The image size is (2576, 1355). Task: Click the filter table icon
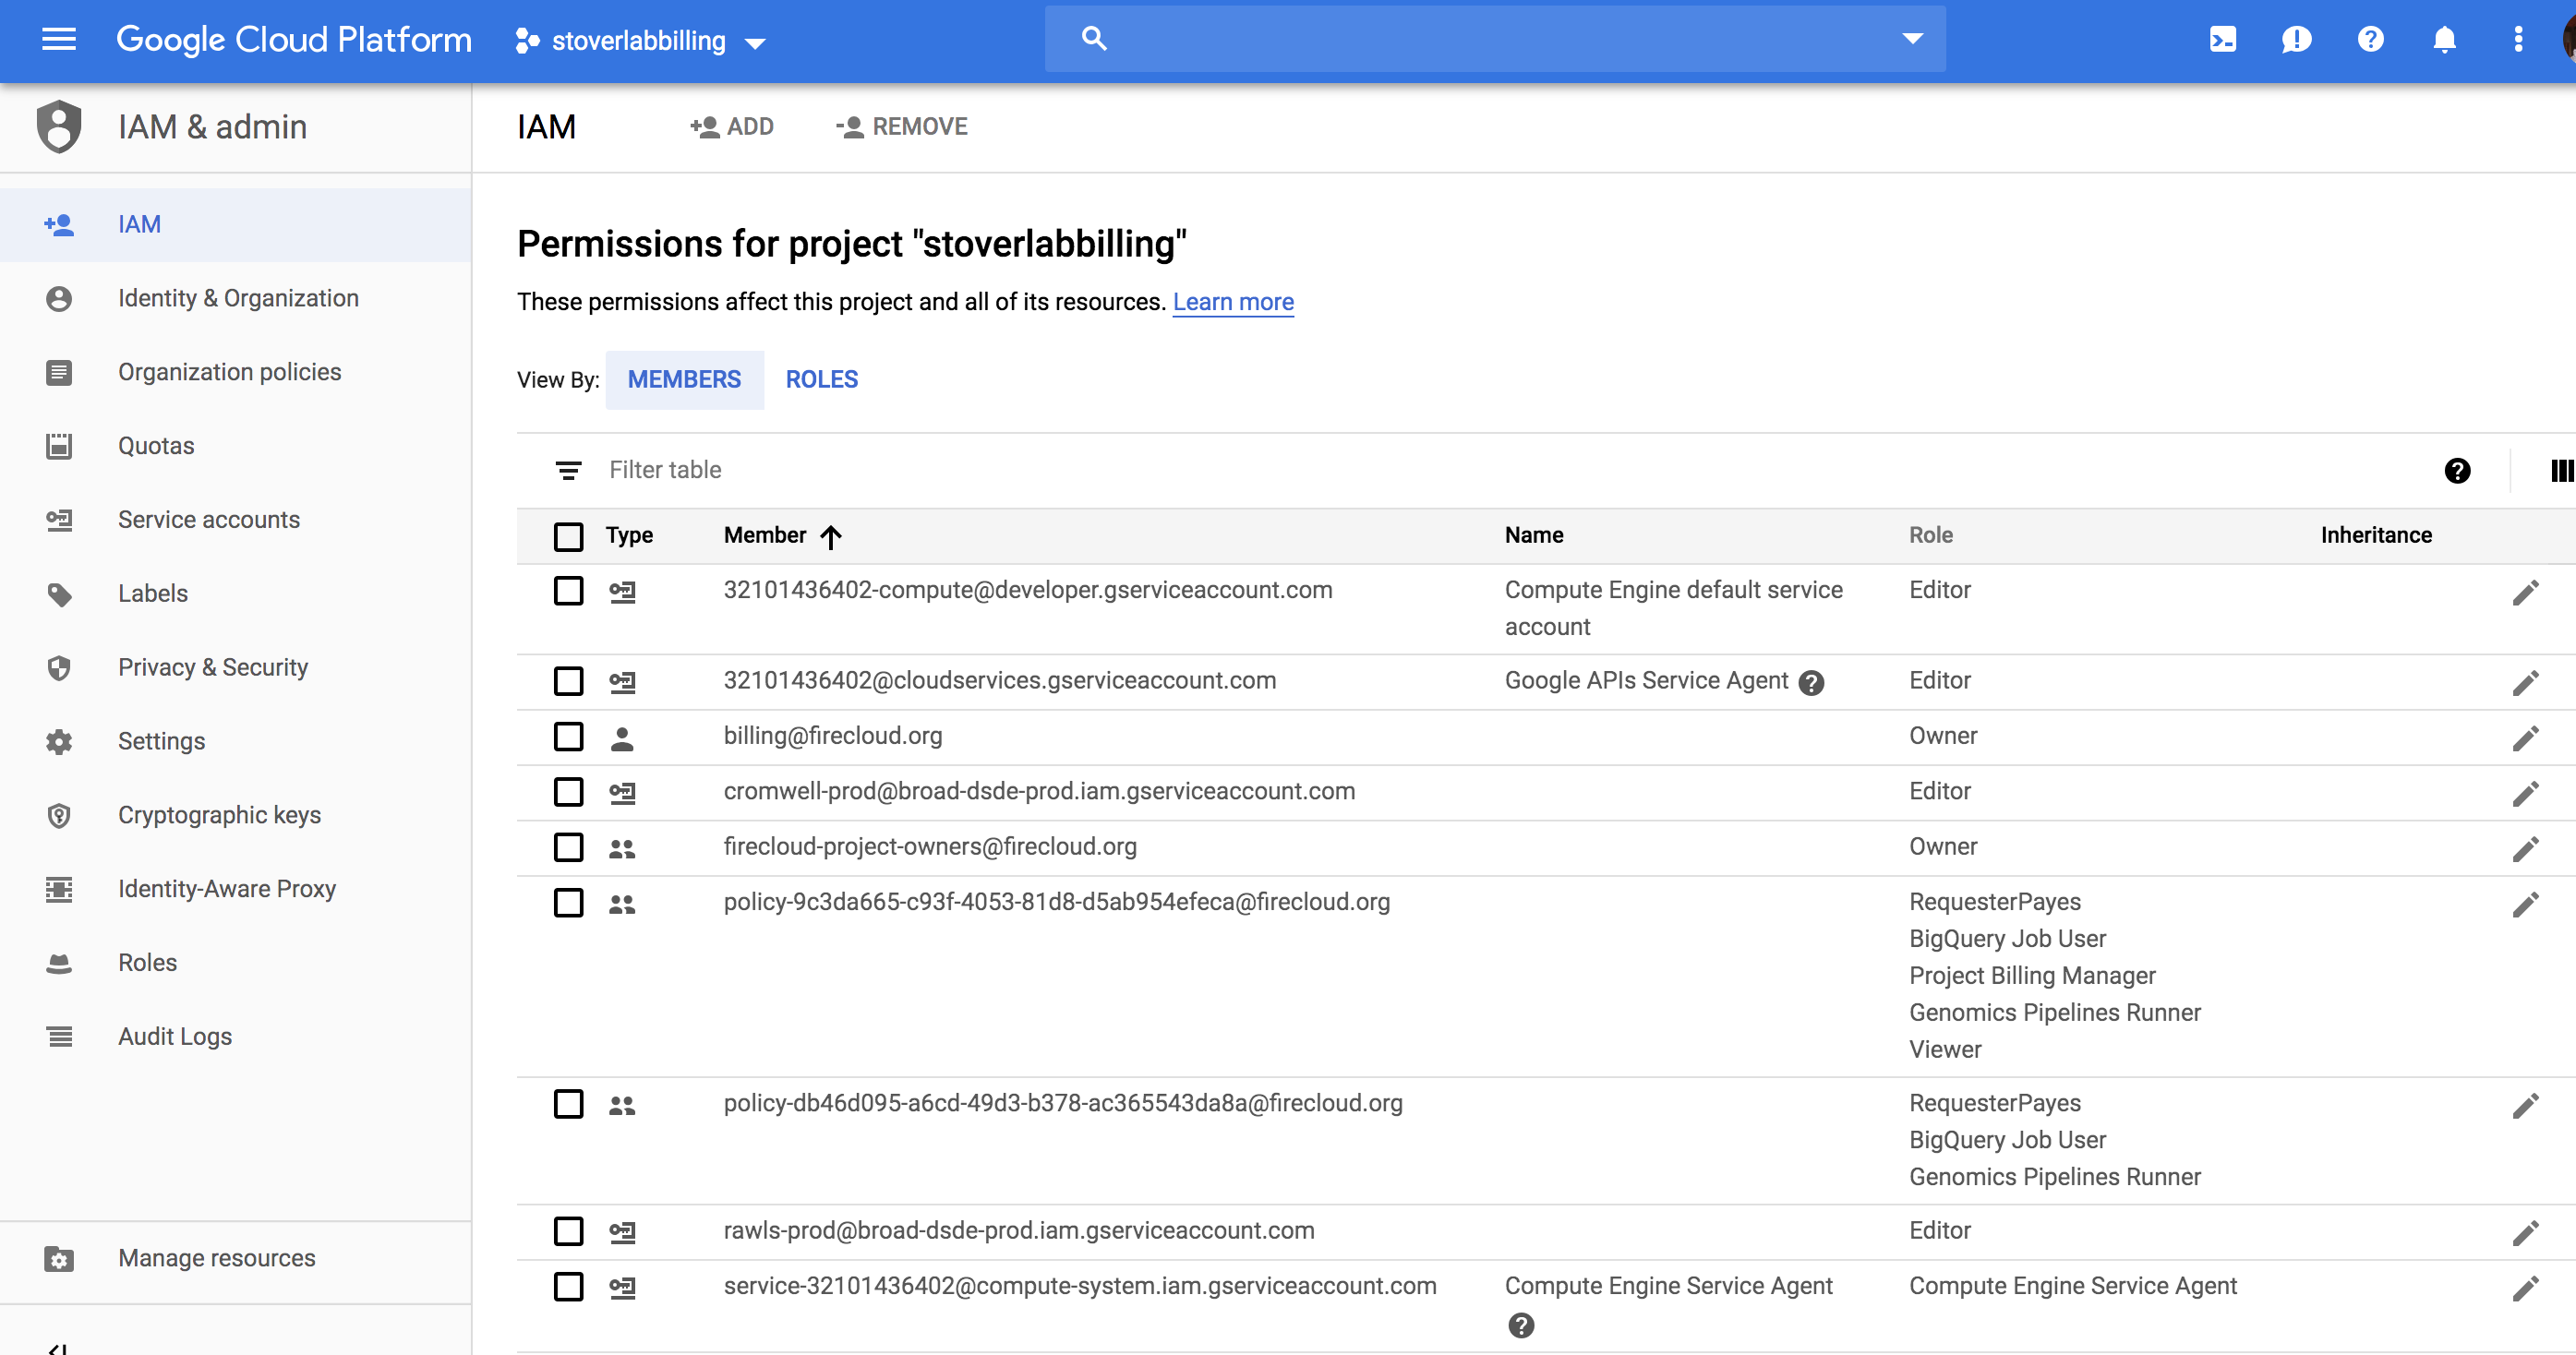(x=568, y=470)
